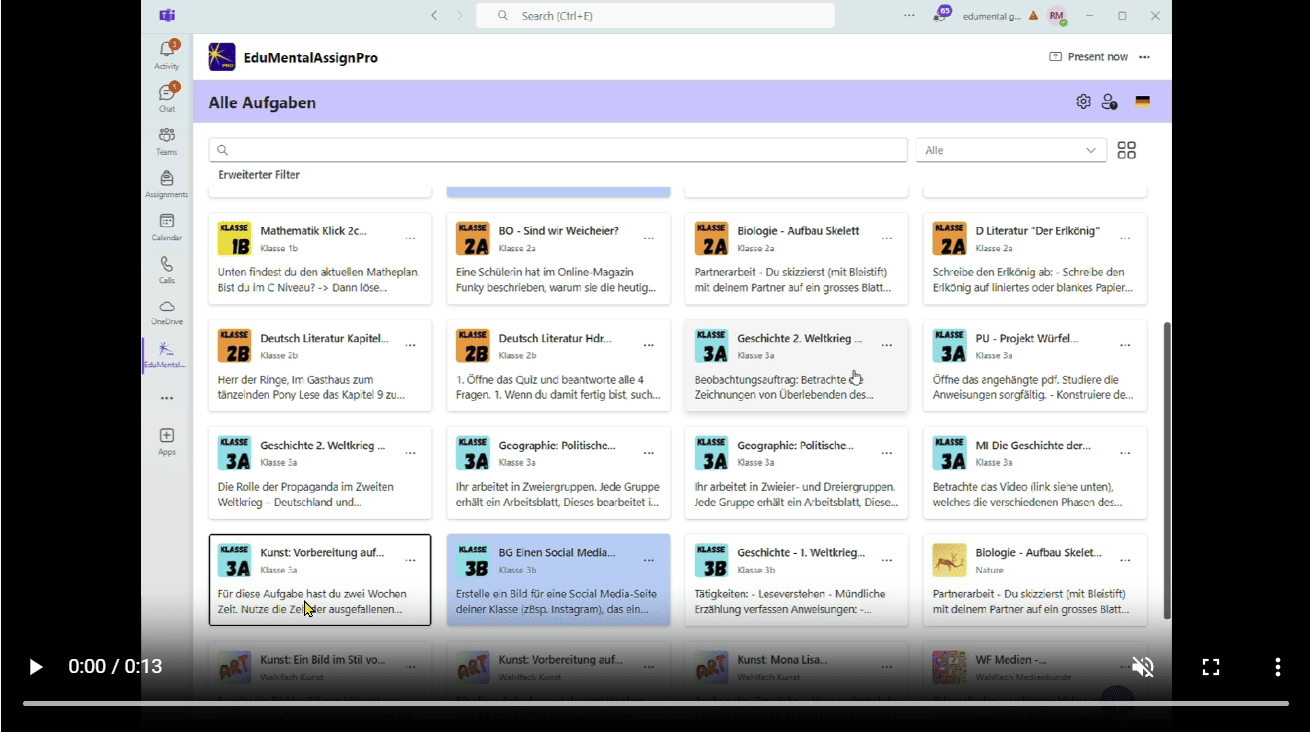This screenshot has height=732, width=1310.
Task: Unmute the video player sound
Action: click(1143, 667)
